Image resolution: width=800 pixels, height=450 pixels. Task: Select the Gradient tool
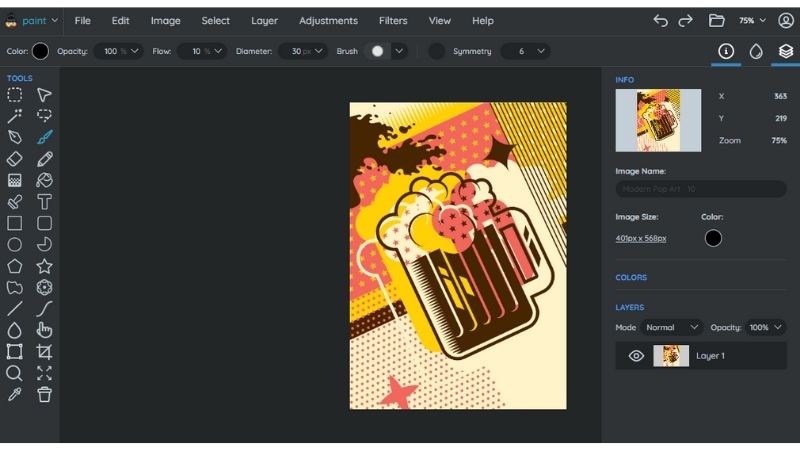[14, 180]
